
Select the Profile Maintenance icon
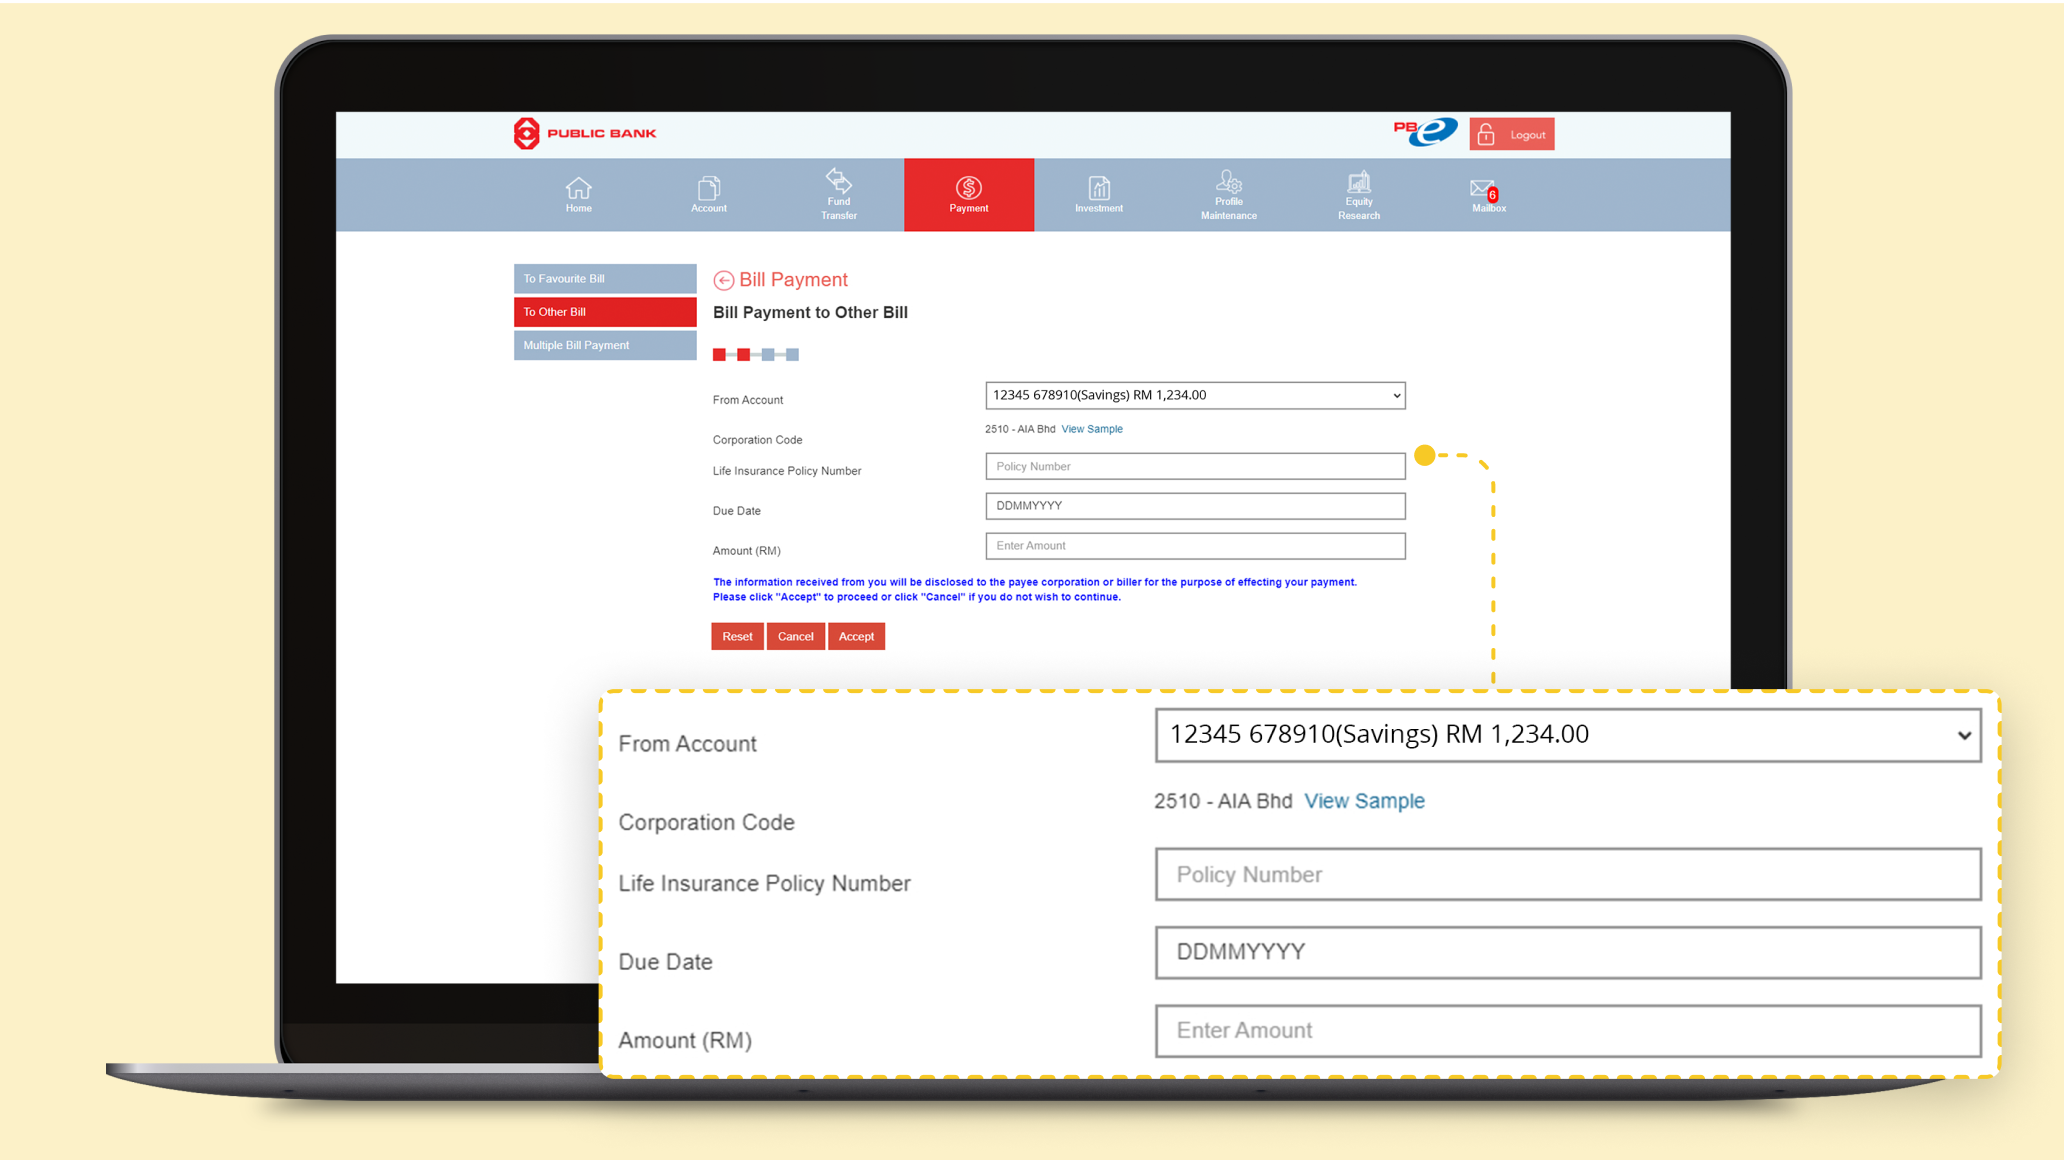(1228, 194)
